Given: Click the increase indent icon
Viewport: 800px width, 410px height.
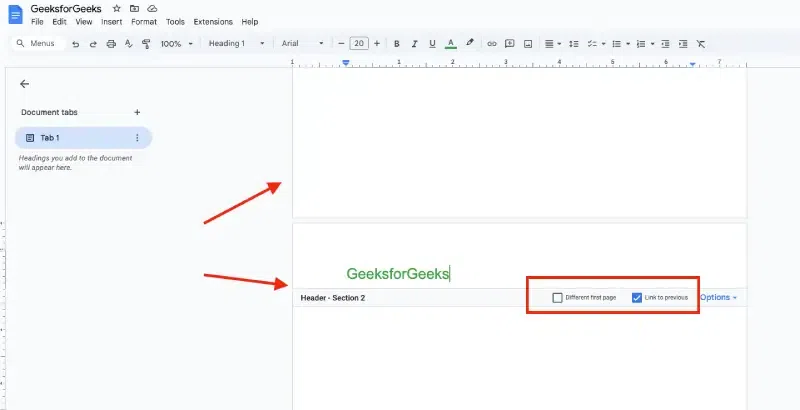Looking at the screenshot, I should click(683, 44).
